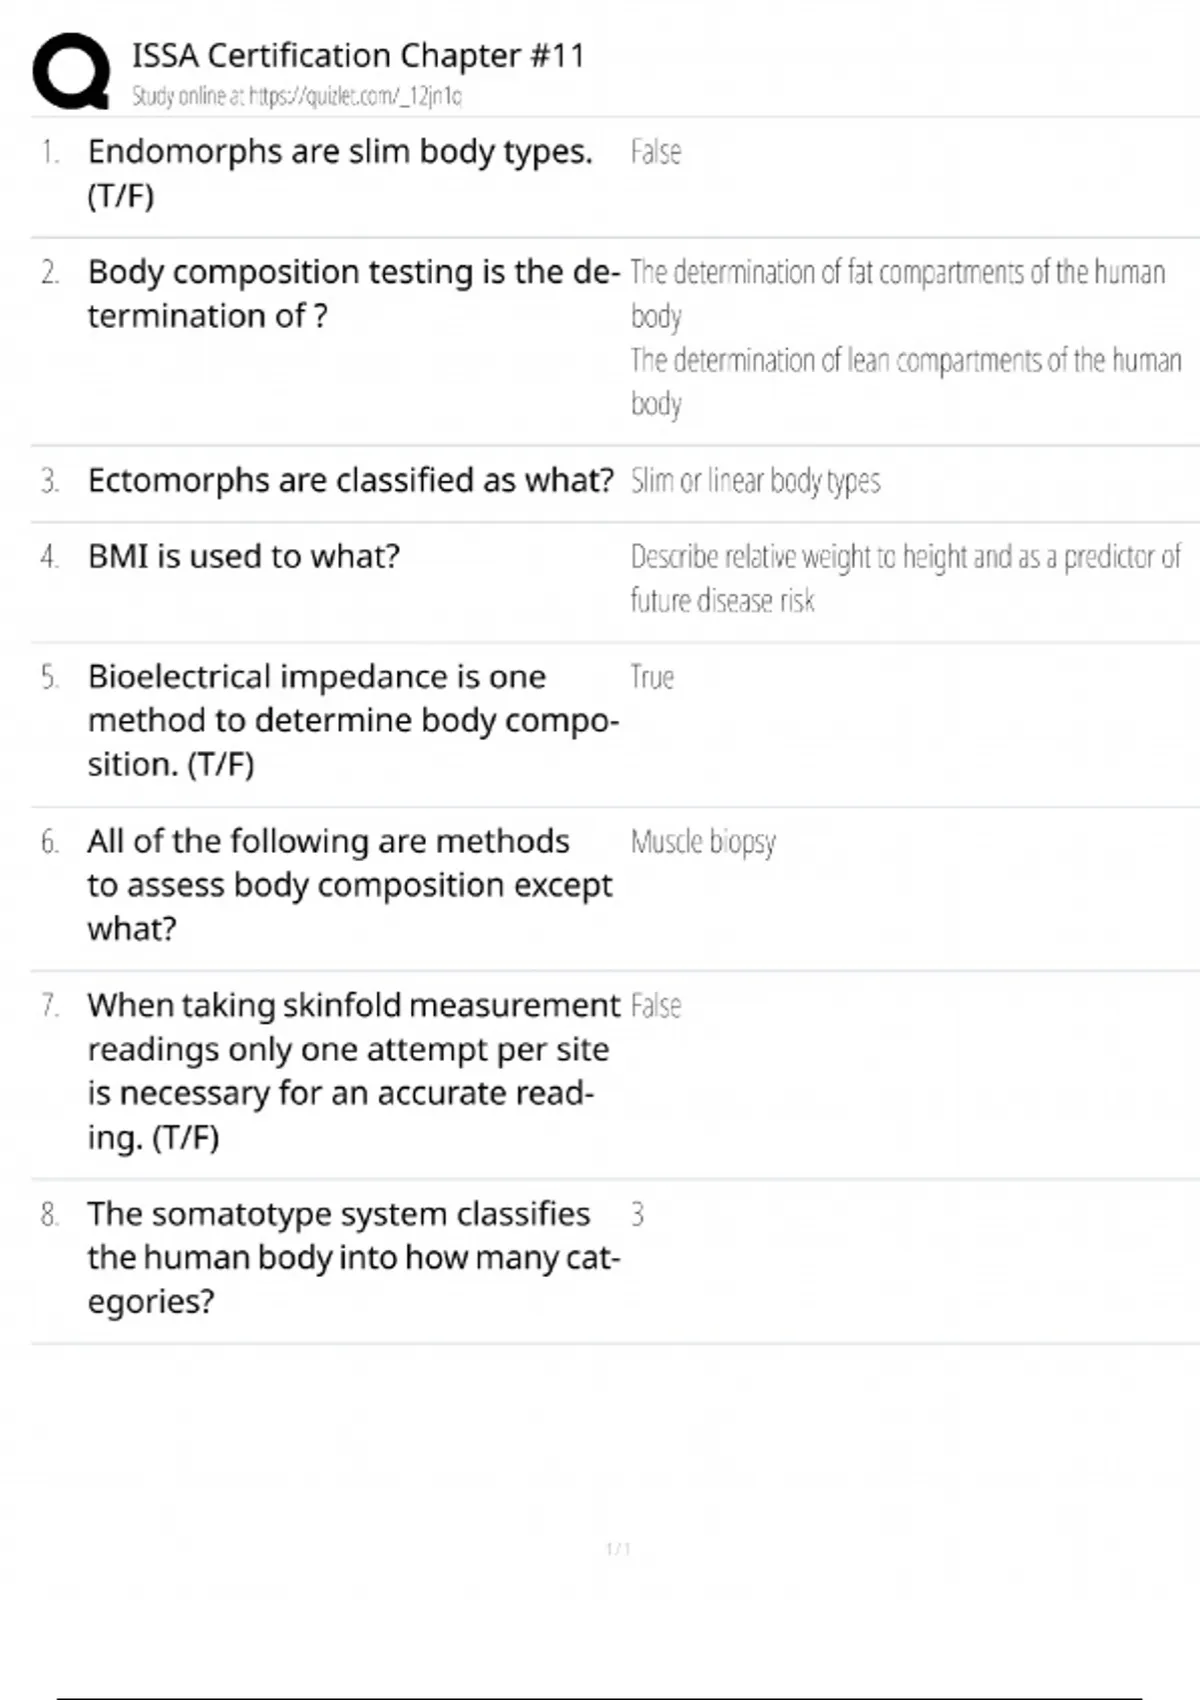This screenshot has width=1200, height=1700.
Task: Select the Ectomorphs classification question
Action: [350, 480]
